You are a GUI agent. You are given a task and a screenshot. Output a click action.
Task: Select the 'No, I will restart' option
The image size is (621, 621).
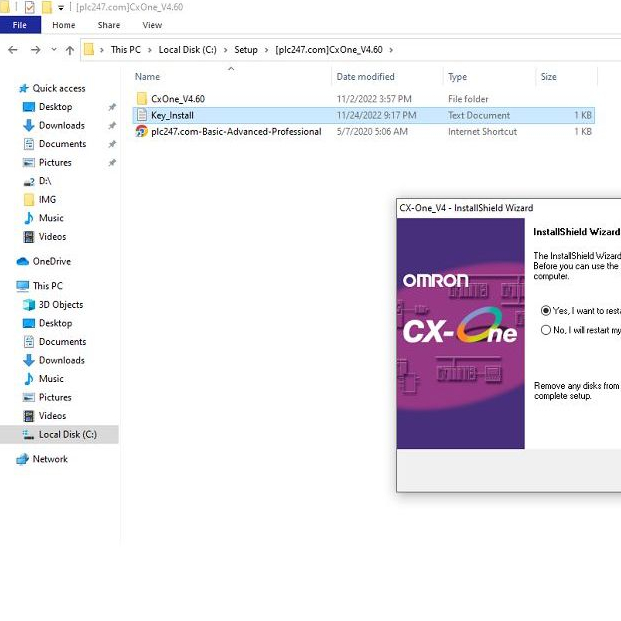[x=546, y=330]
